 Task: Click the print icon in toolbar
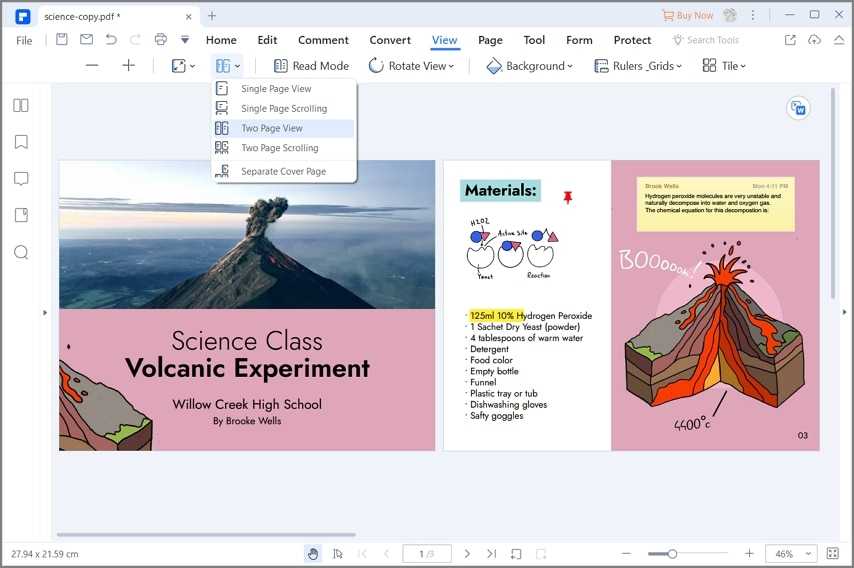click(x=160, y=40)
